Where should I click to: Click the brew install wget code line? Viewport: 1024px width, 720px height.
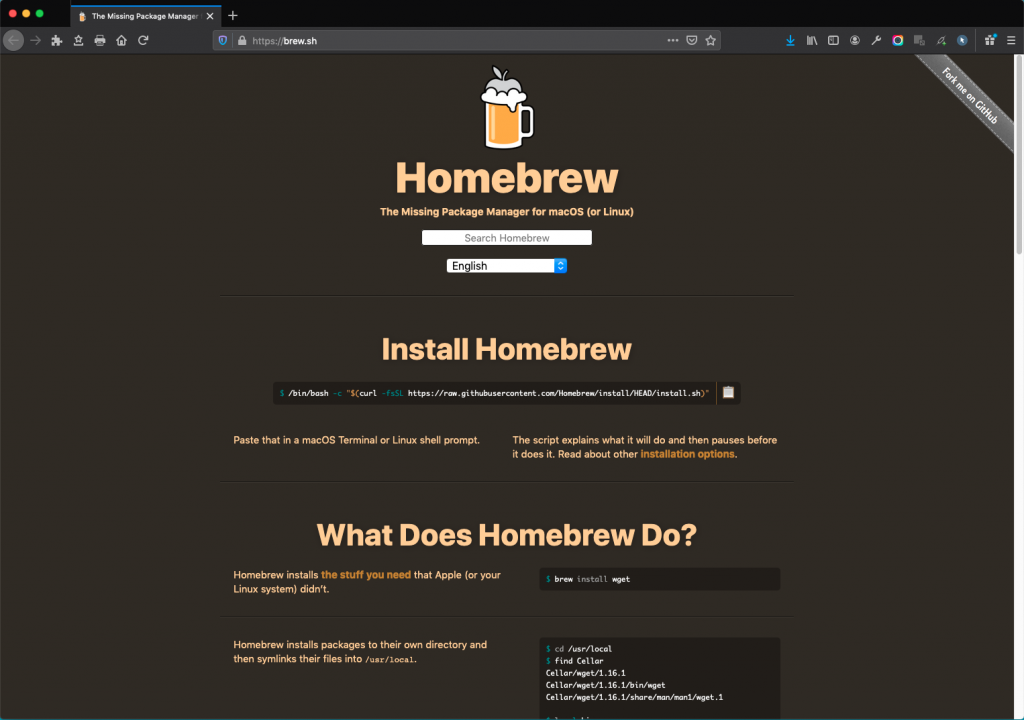coord(588,579)
